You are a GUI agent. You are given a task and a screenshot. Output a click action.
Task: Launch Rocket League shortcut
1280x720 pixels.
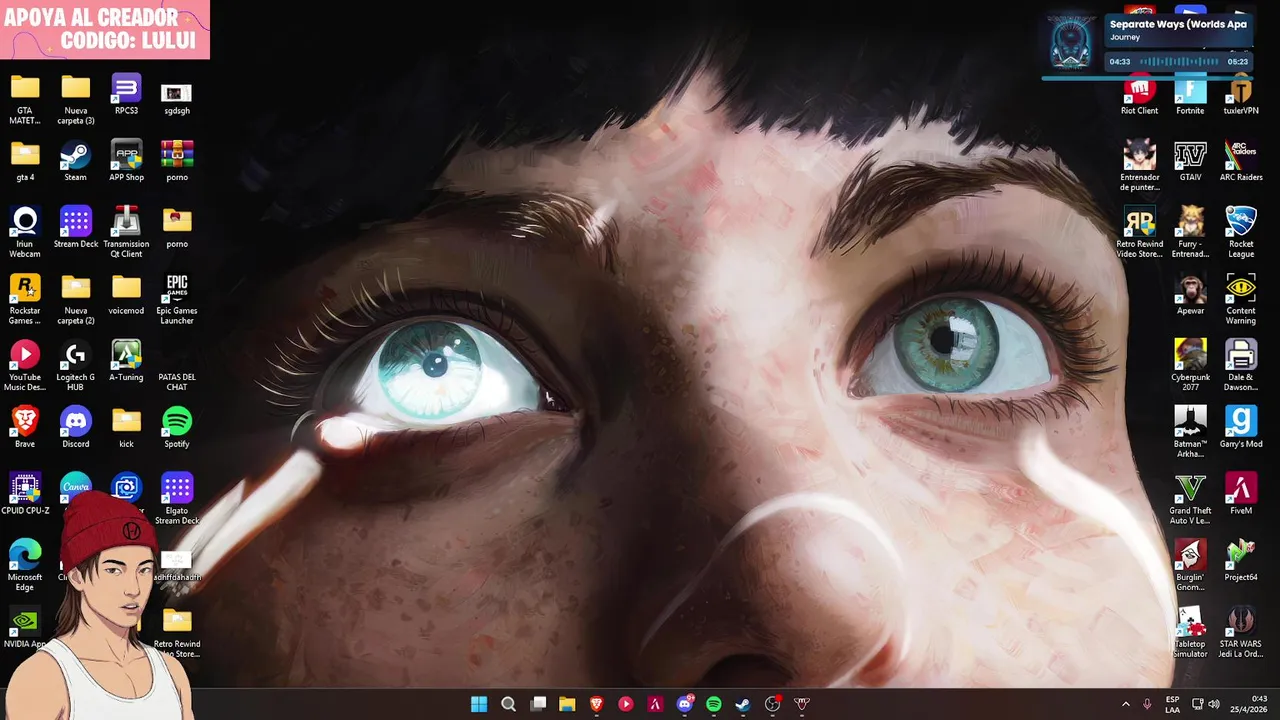click(x=1241, y=233)
